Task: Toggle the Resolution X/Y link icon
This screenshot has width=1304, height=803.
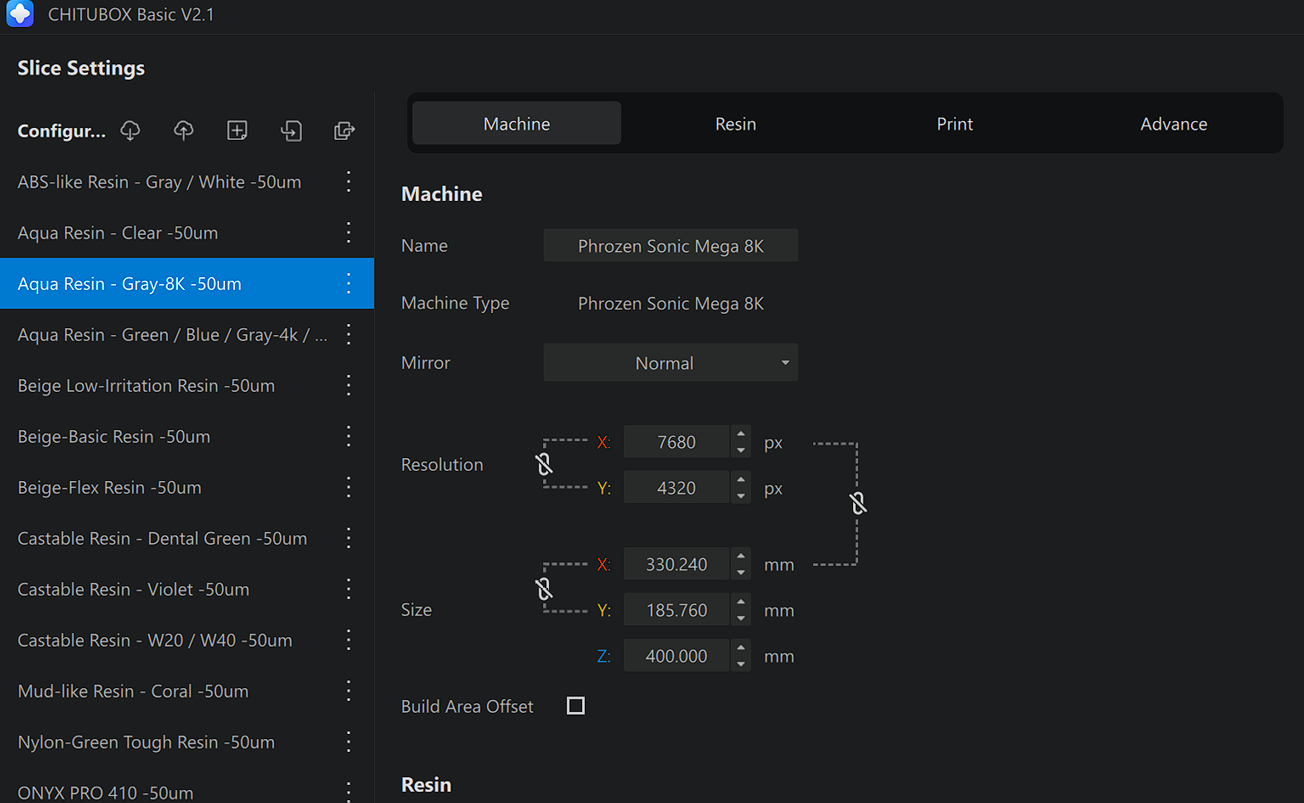Action: point(544,464)
